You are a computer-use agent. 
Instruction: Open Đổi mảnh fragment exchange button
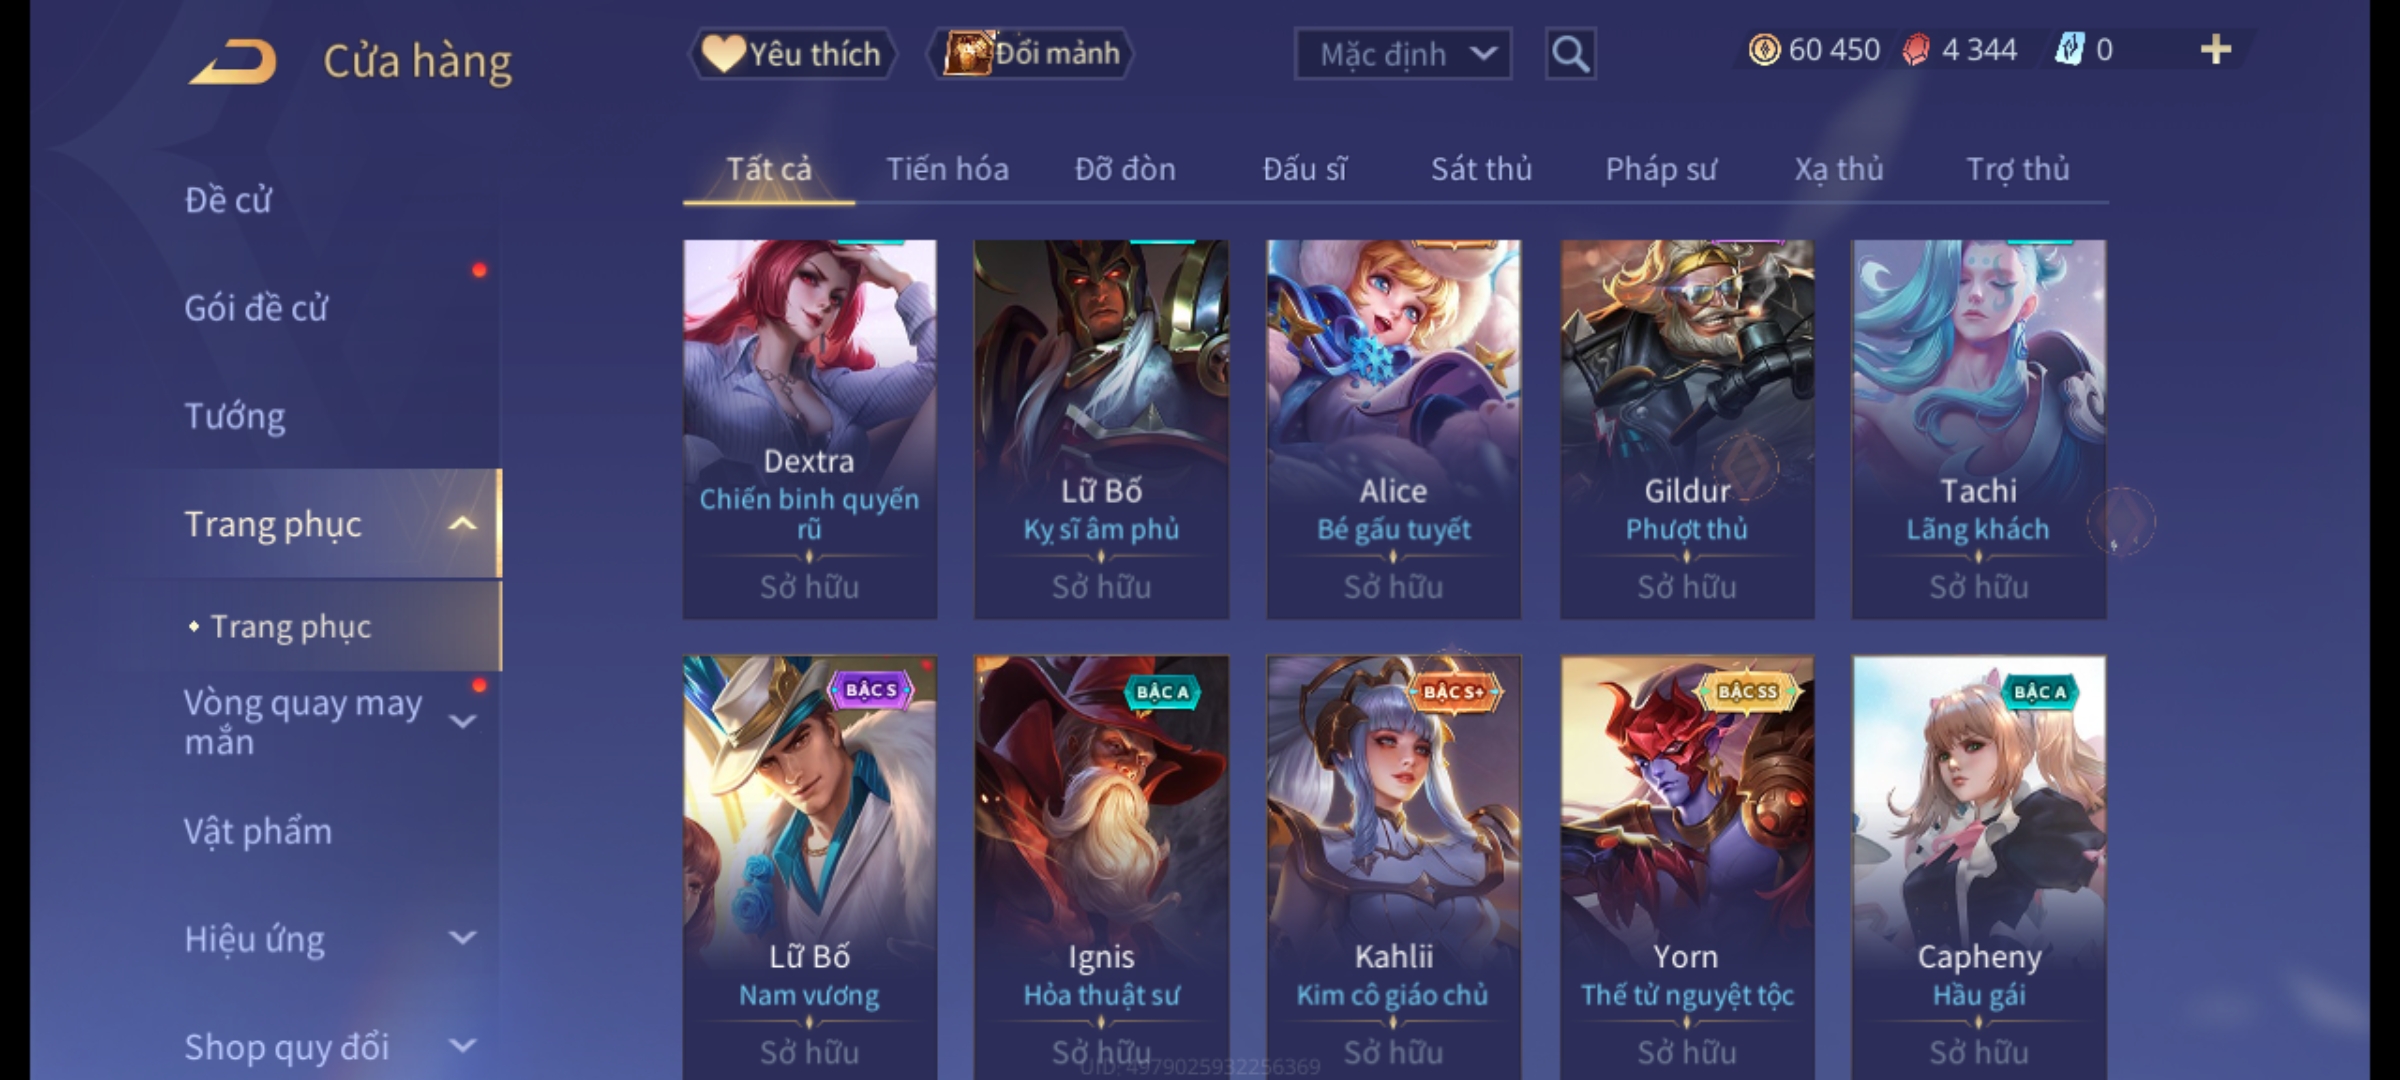1031,54
